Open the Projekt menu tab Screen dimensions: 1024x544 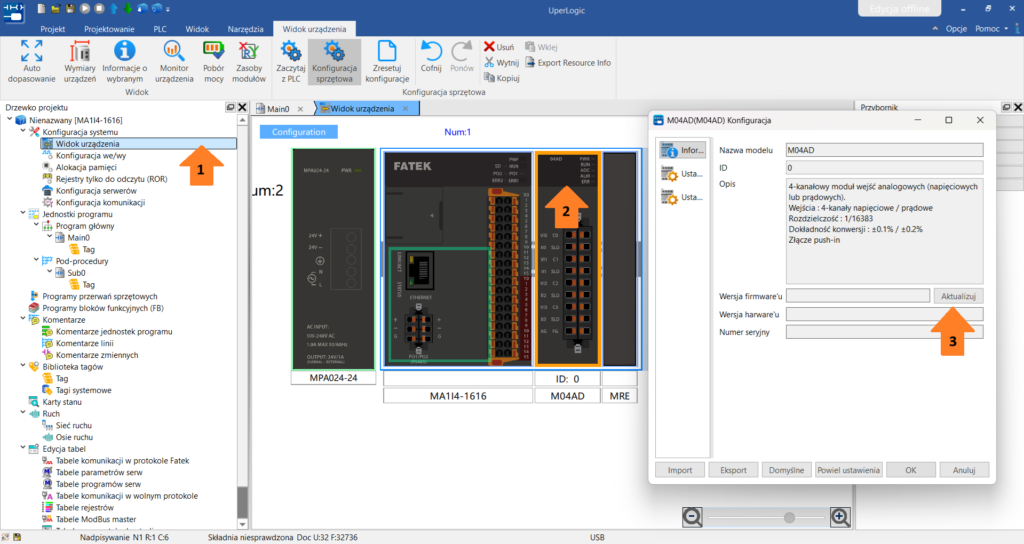point(53,29)
